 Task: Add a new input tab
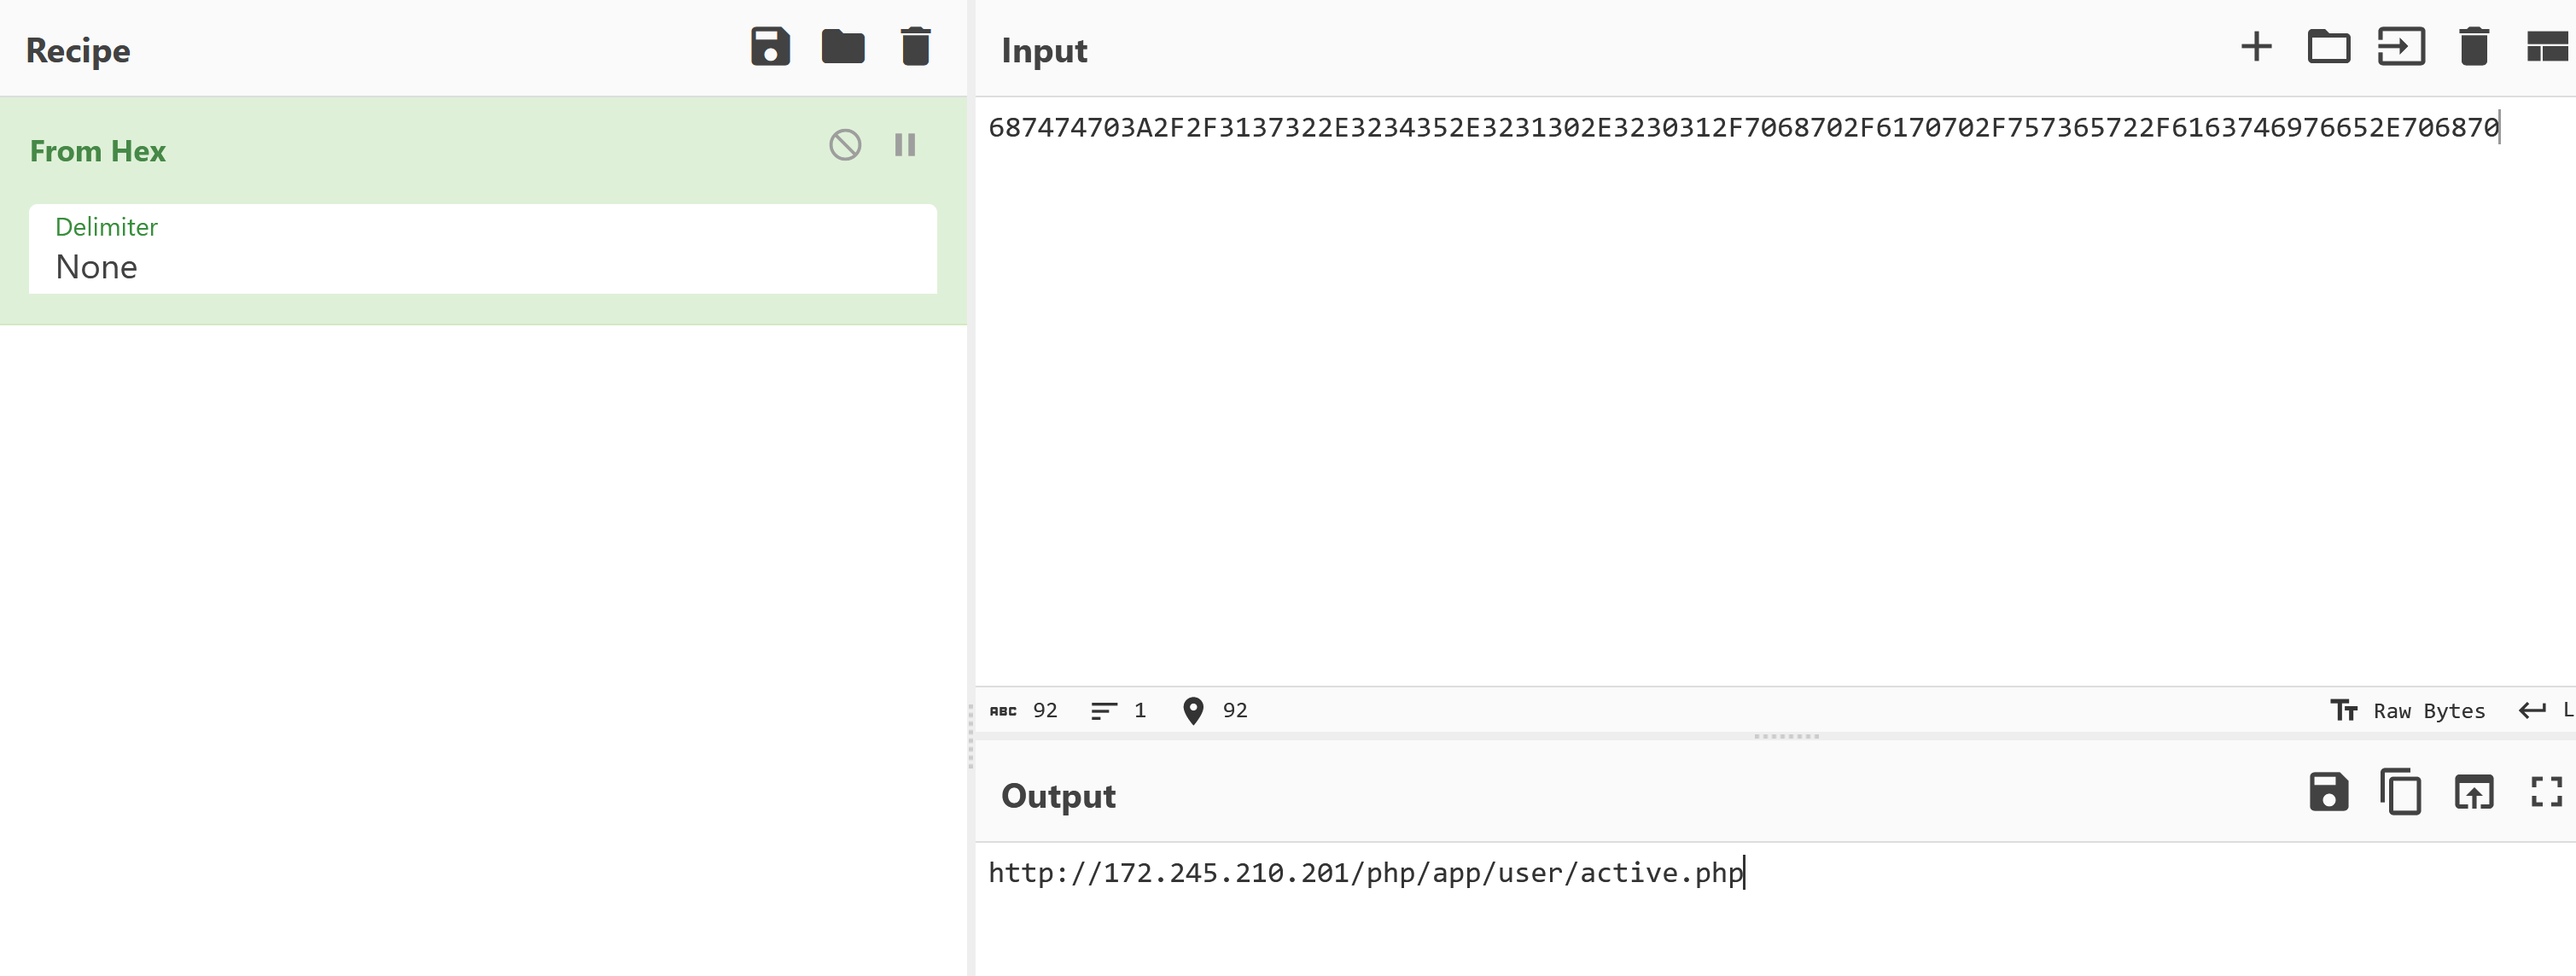pos(2256,47)
